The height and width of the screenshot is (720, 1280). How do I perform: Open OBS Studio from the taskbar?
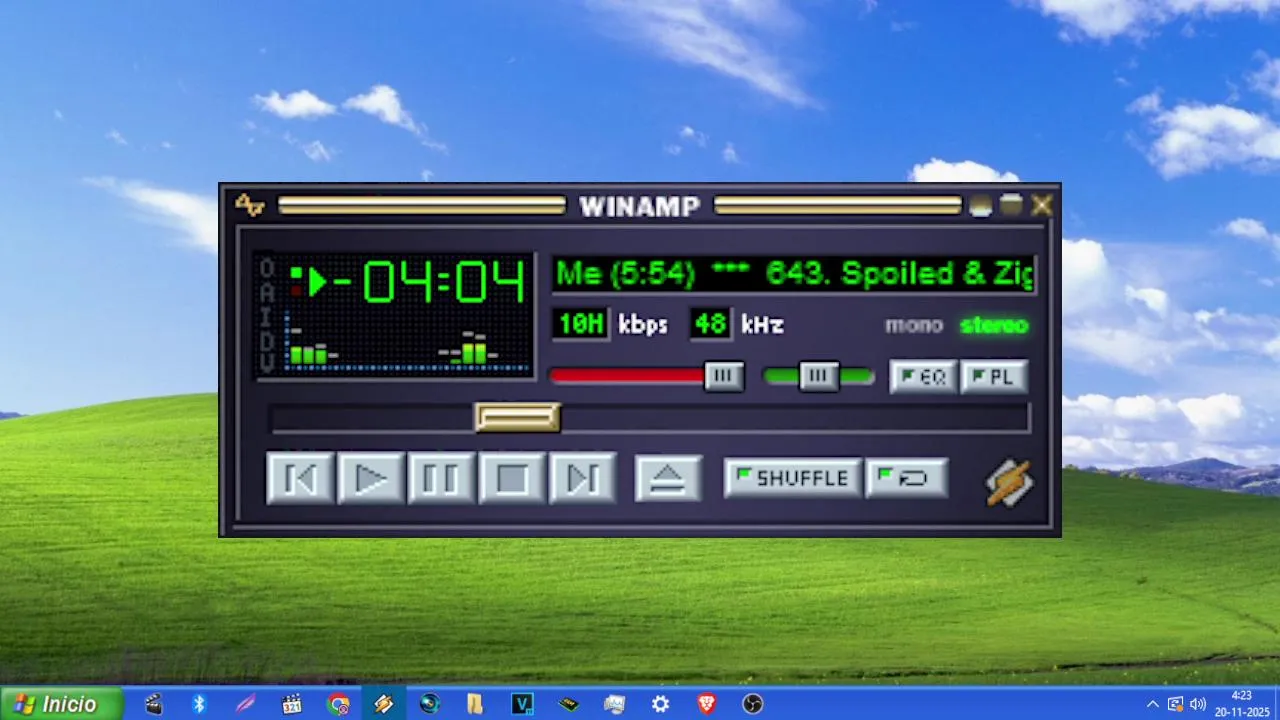[x=753, y=704]
